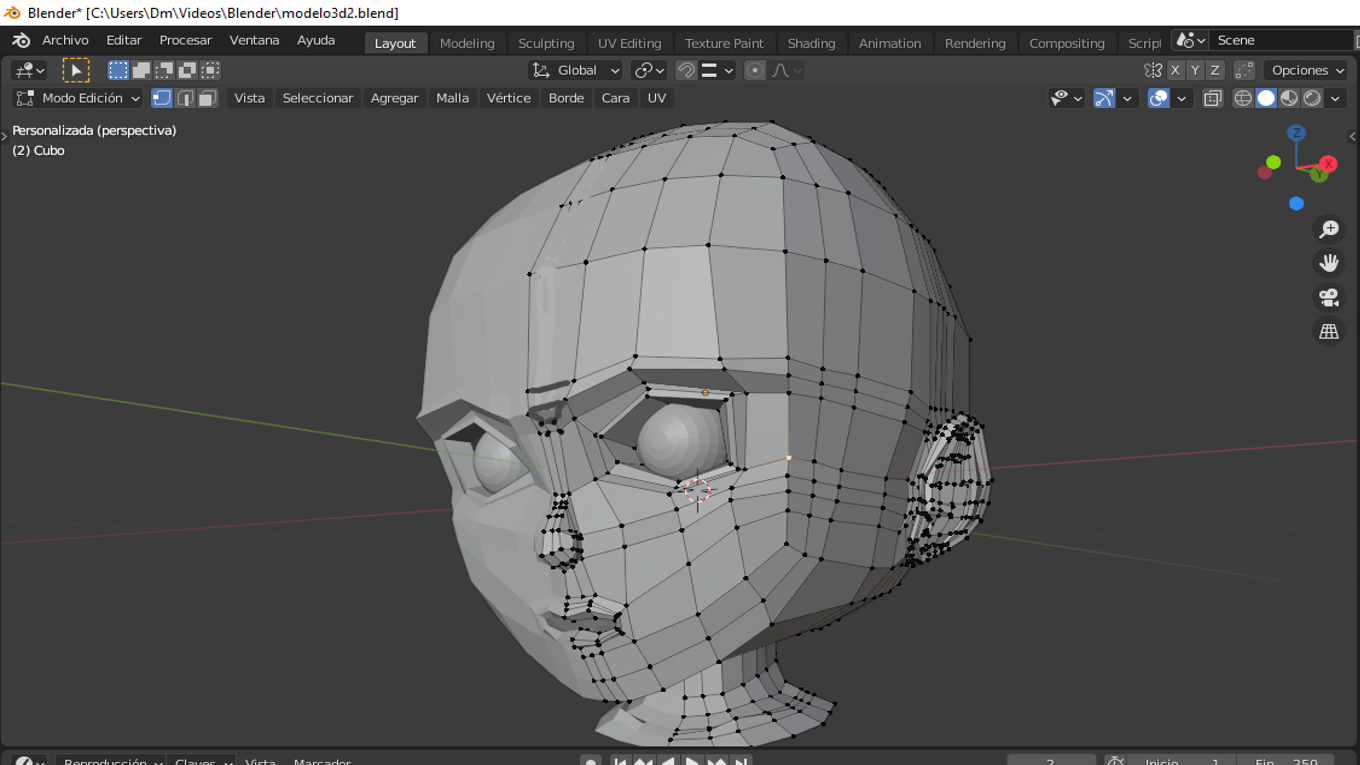Click the pan view hand icon
Viewport: 1360px width, 765px height.
pyautogui.click(x=1328, y=263)
